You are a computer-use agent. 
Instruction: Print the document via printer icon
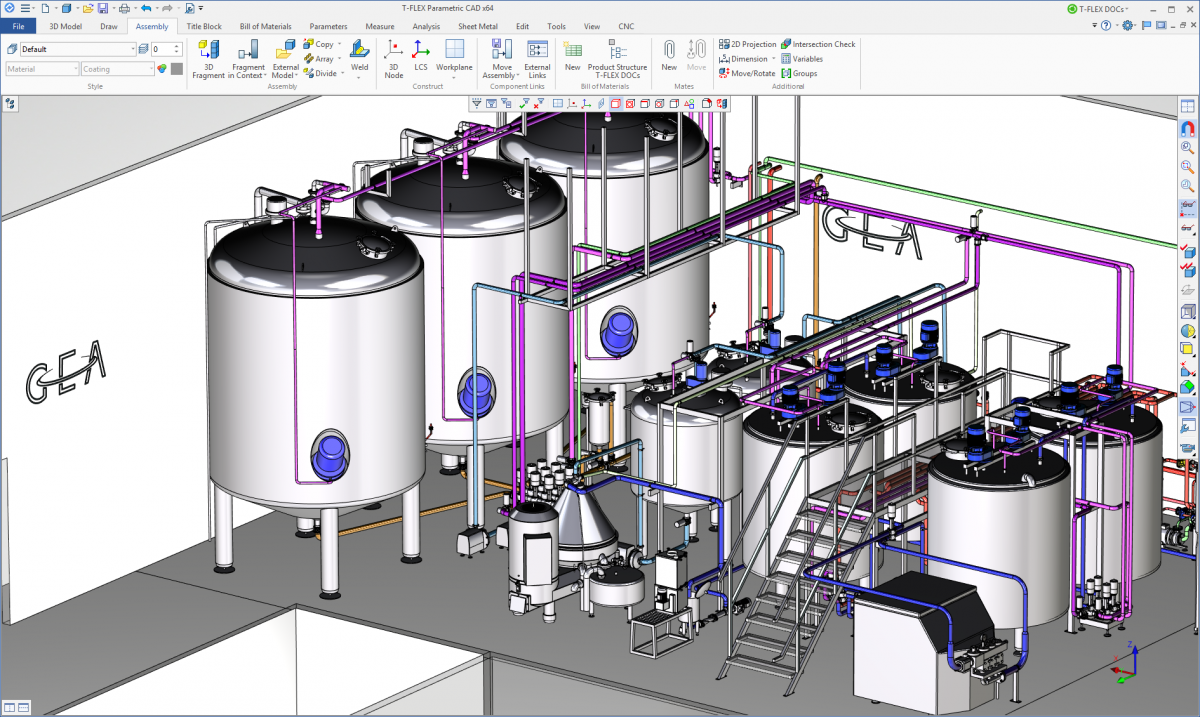(x=123, y=8)
